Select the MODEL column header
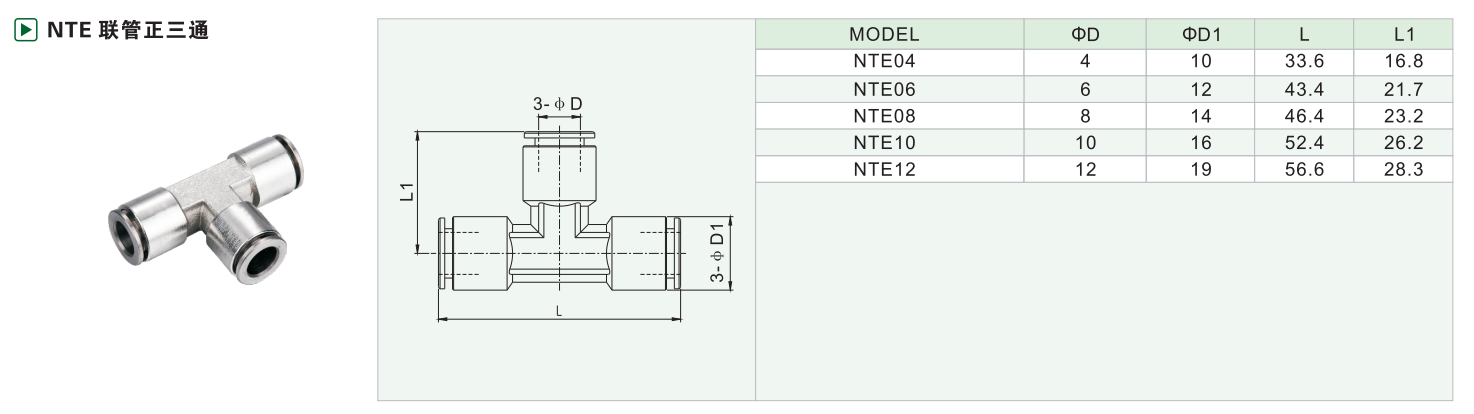This screenshot has width=1474, height=414. click(884, 35)
